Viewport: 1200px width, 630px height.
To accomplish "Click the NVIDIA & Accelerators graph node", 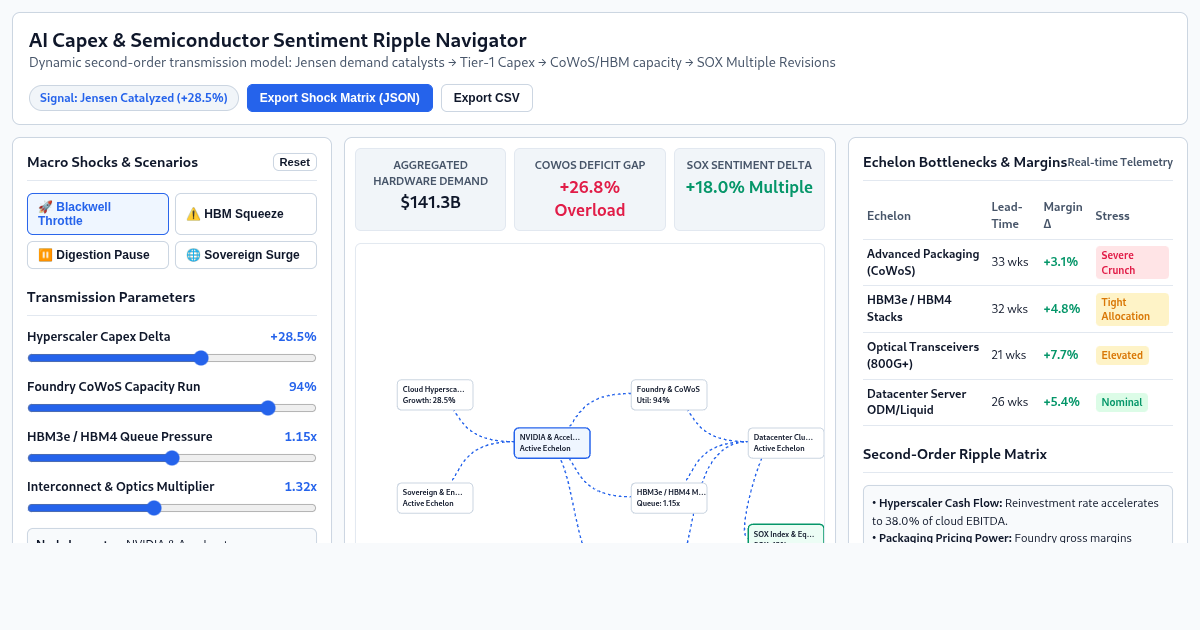I will [x=552, y=443].
